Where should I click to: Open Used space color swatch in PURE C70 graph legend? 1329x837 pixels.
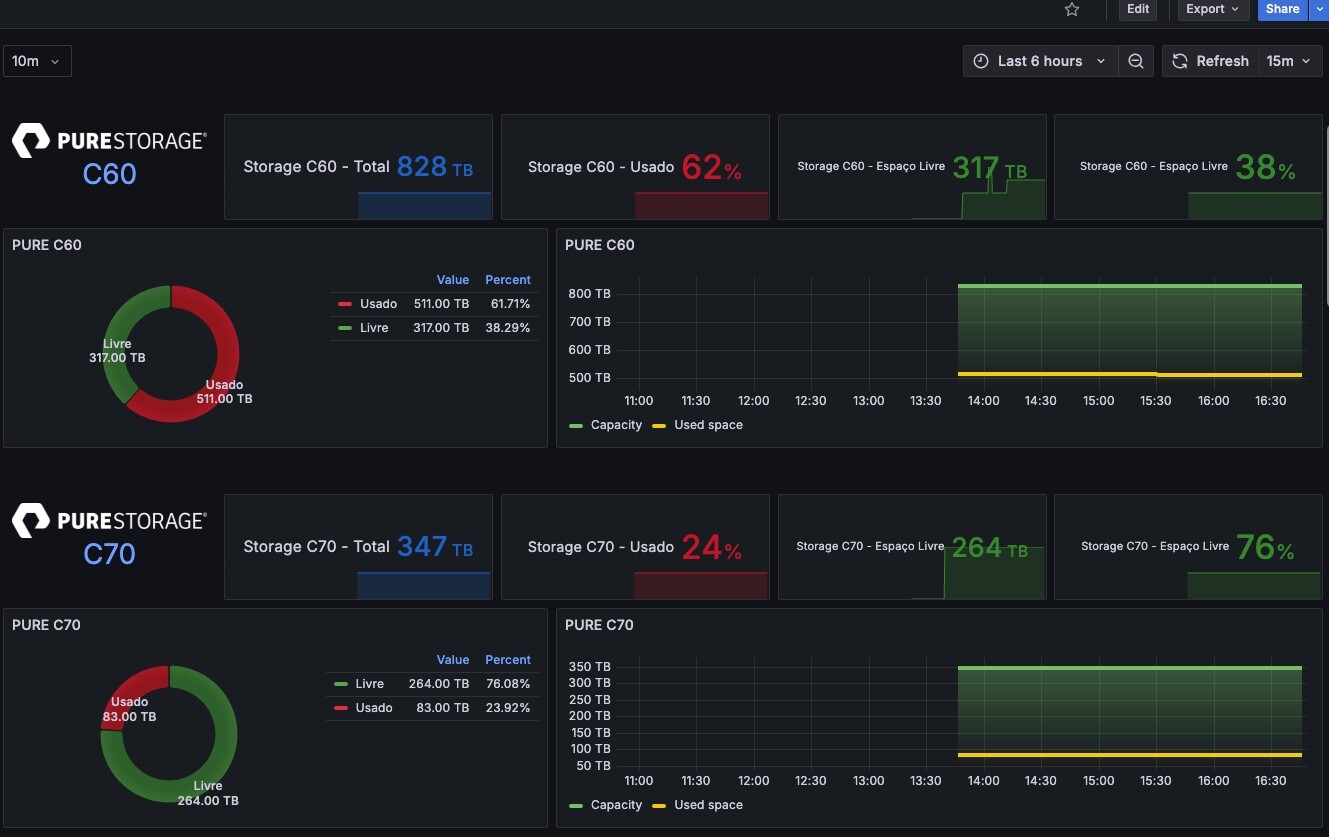659,805
